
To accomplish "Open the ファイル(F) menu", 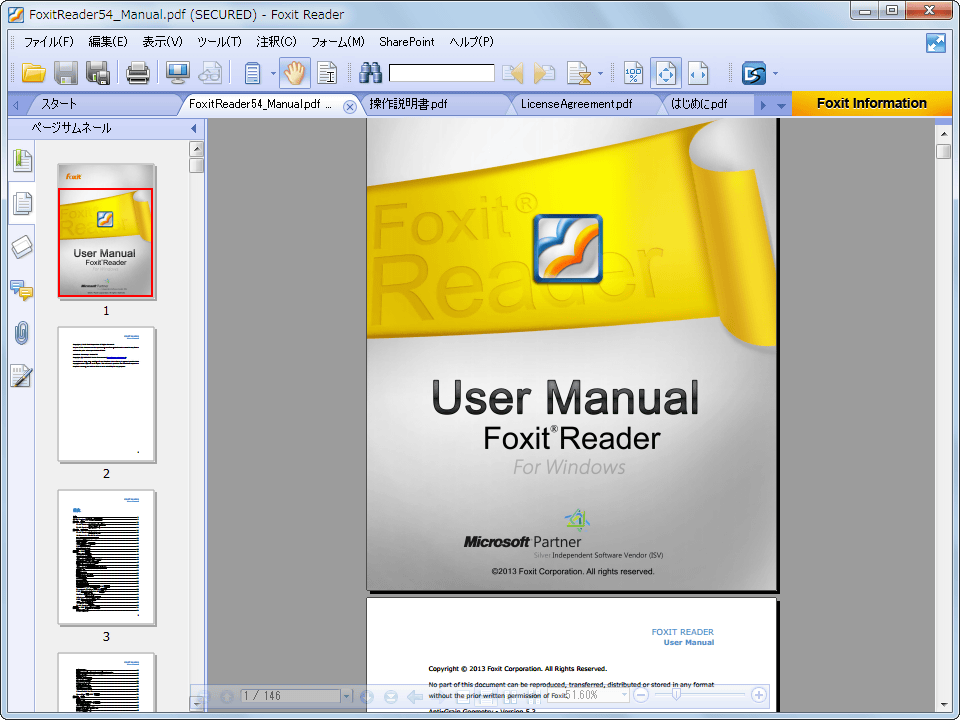I will (x=48, y=42).
